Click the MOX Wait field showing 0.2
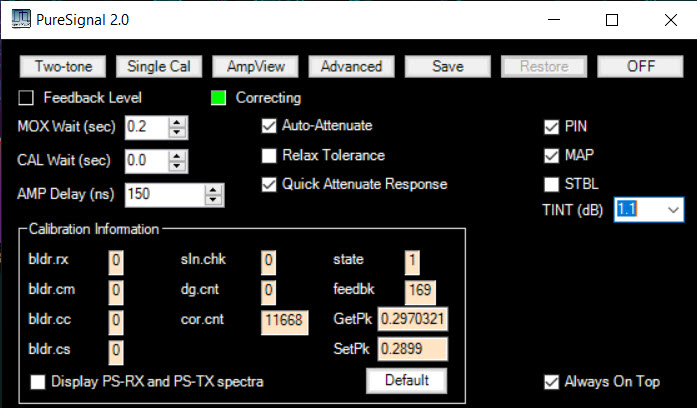The height and width of the screenshot is (408, 697). point(147,127)
